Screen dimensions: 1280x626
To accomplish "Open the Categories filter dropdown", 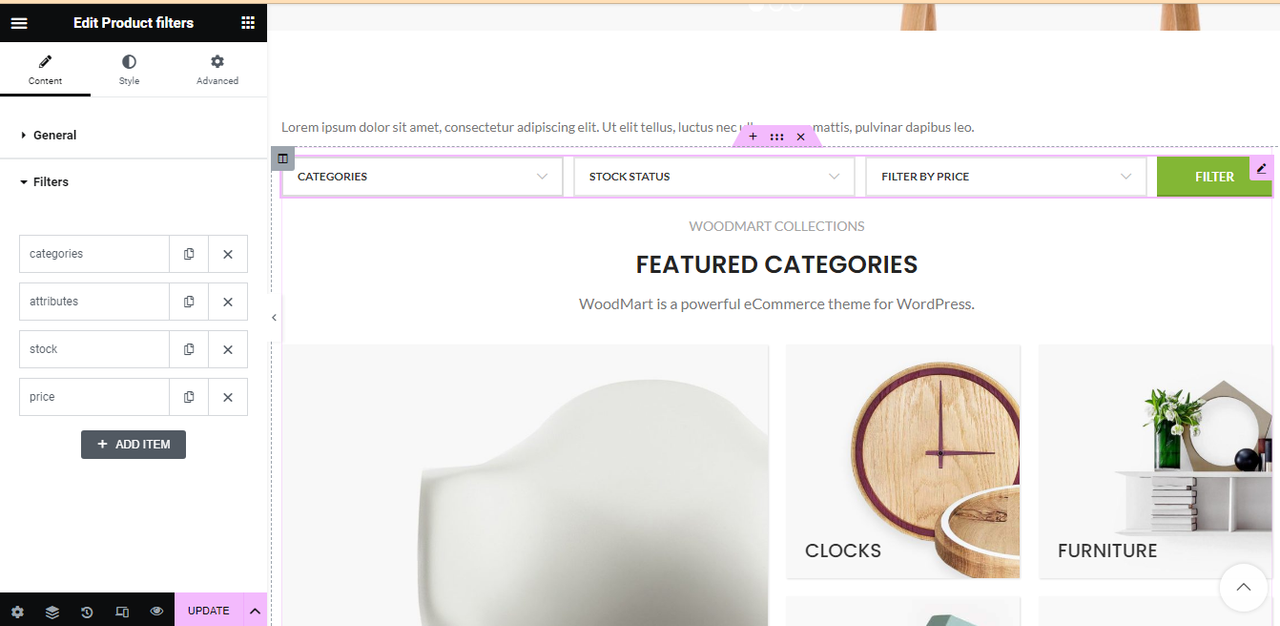I will click(x=423, y=176).
